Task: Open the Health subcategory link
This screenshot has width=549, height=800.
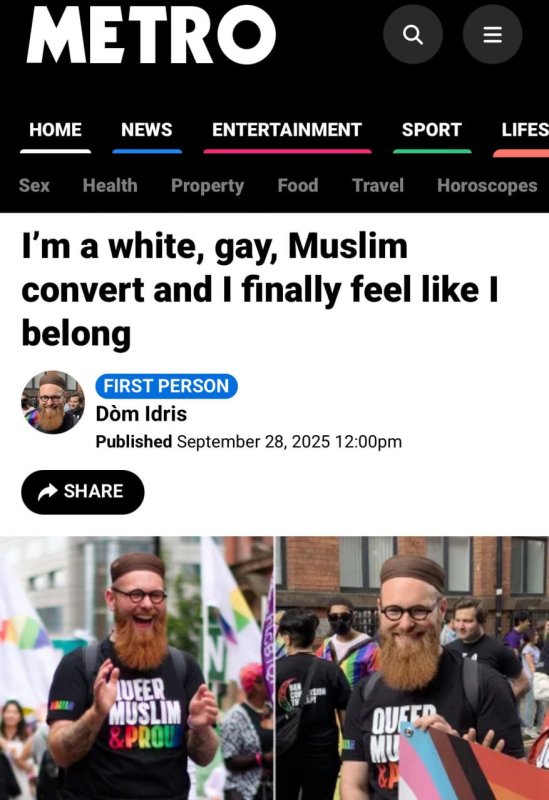Action: coord(110,185)
